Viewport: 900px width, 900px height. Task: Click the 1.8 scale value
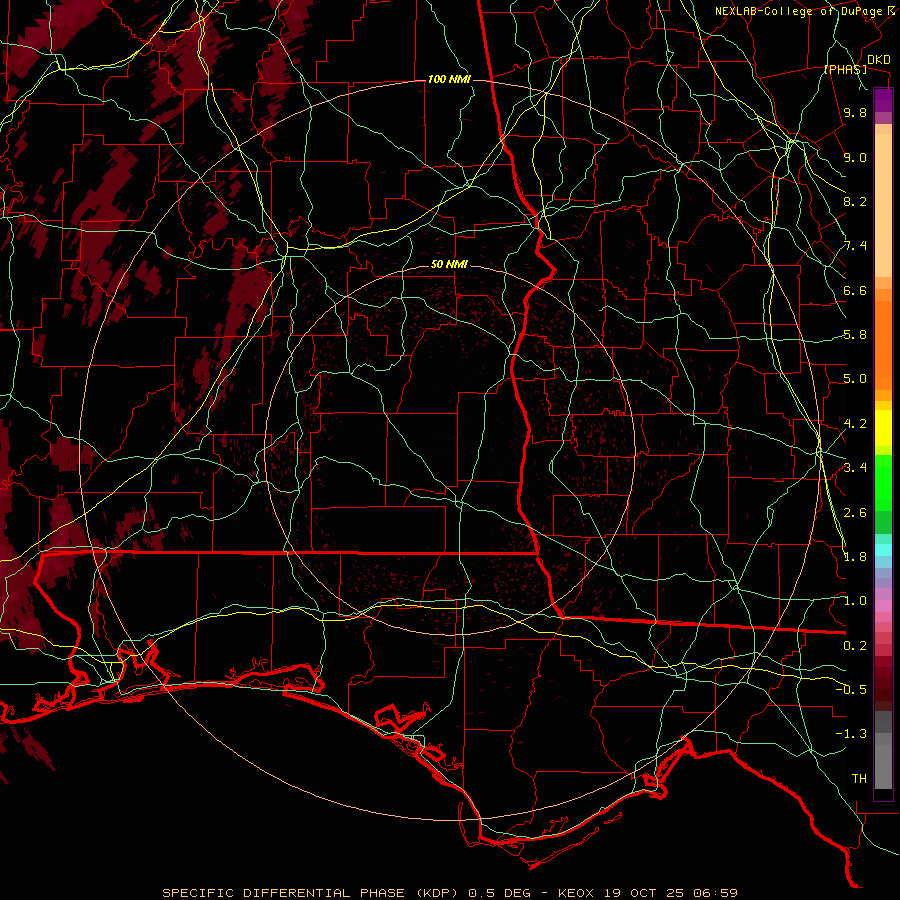(x=855, y=557)
